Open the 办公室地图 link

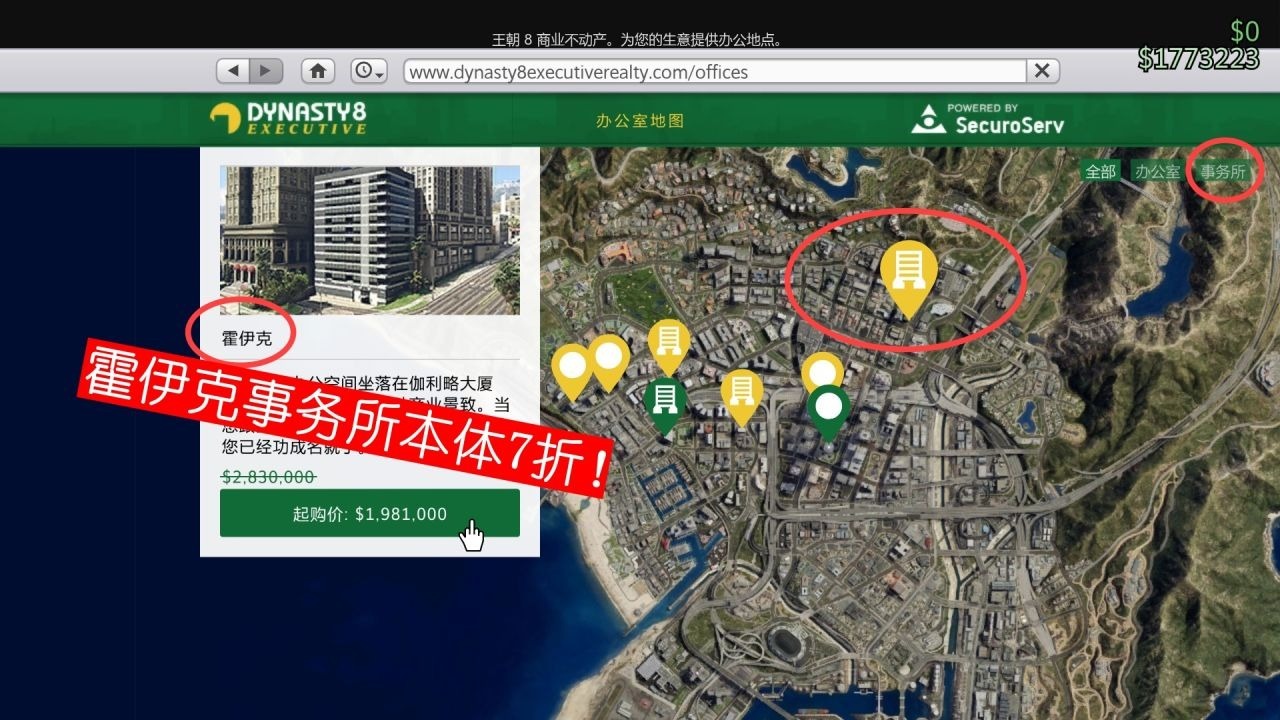(x=640, y=121)
